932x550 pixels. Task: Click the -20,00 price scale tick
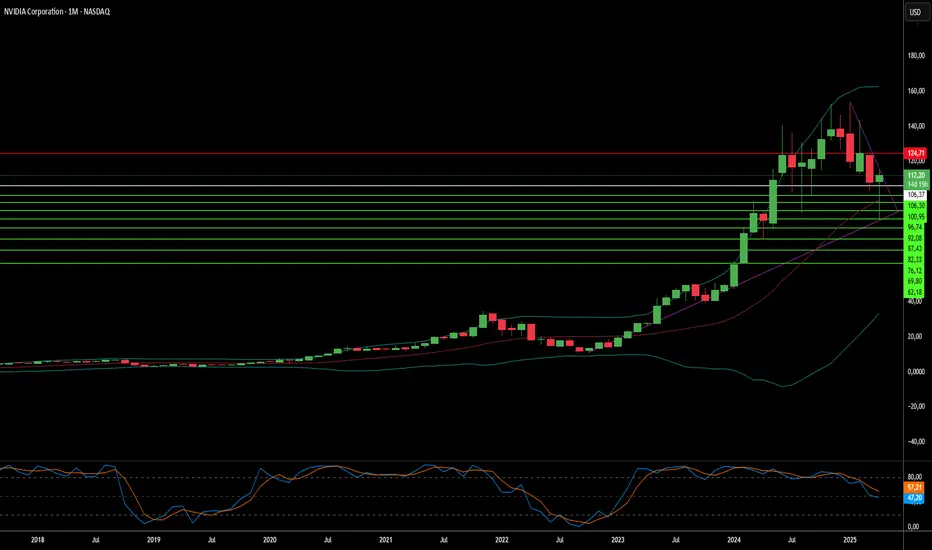[916, 407]
